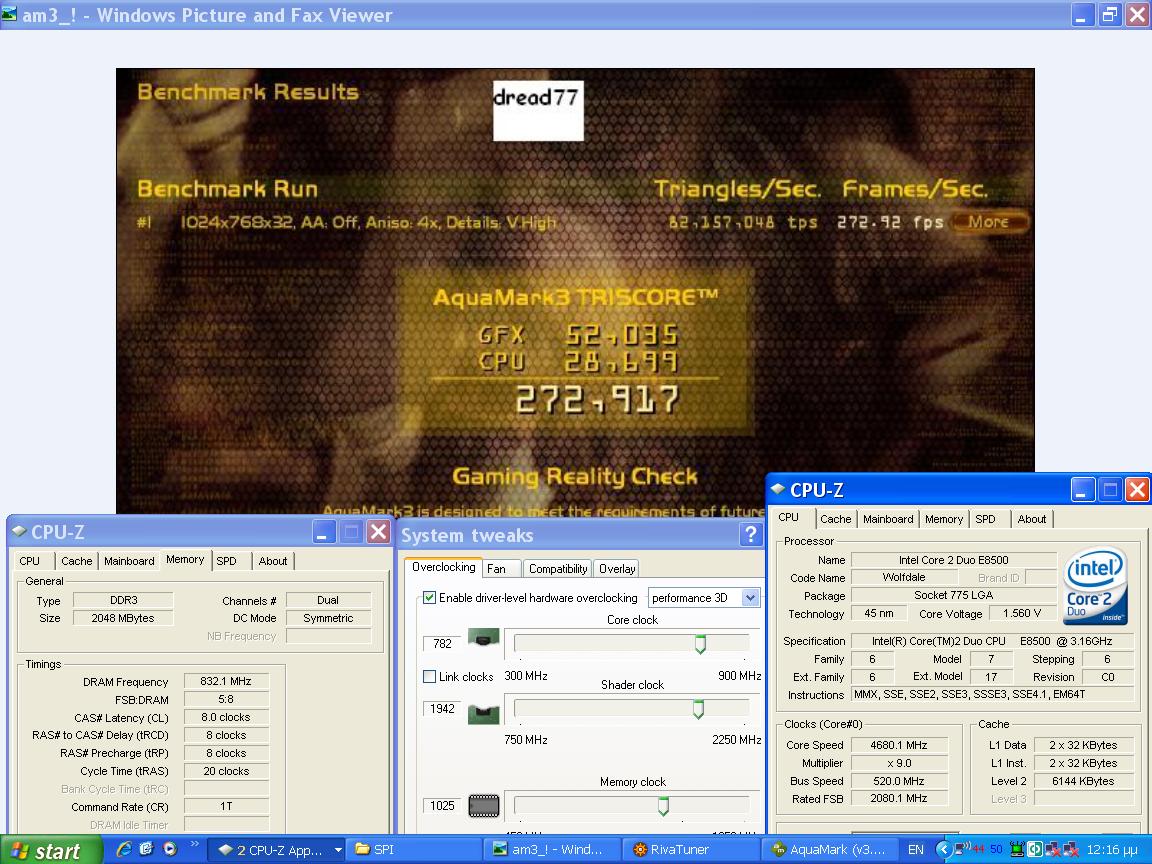Viewport: 1152px width, 864px height.
Task: Switch to the SPI folder taskbar button
Action: (414, 850)
